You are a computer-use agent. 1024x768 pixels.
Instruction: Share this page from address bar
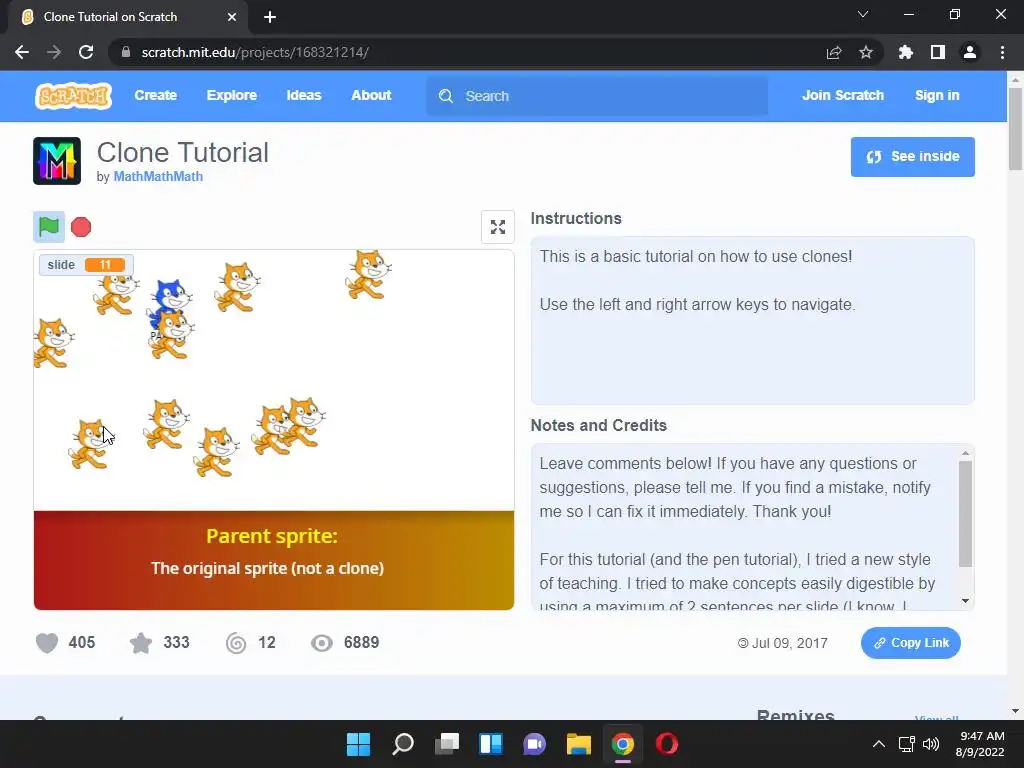(x=834, y=52)
